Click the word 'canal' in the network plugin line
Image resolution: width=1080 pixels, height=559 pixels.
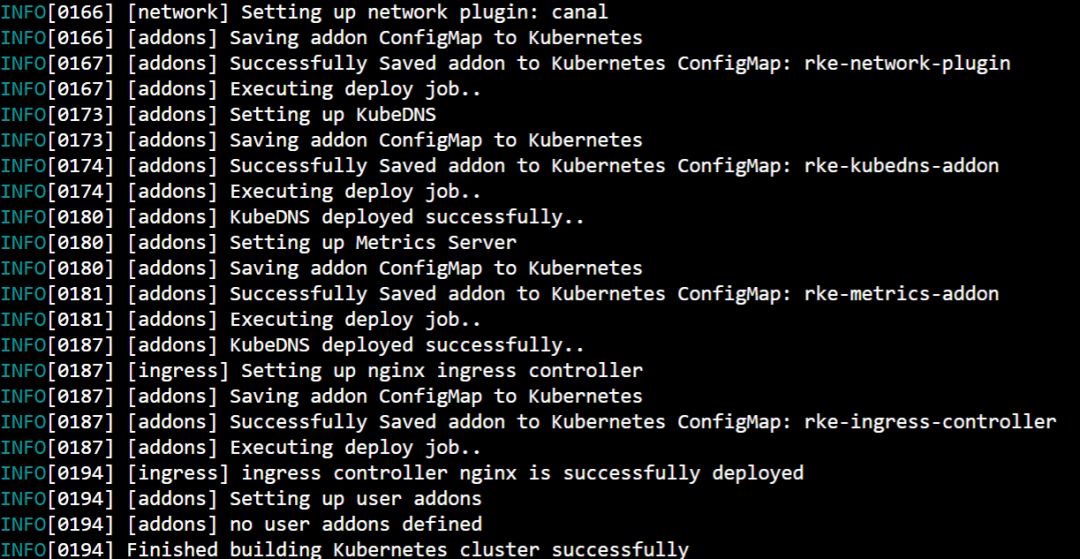click(579, 13)
